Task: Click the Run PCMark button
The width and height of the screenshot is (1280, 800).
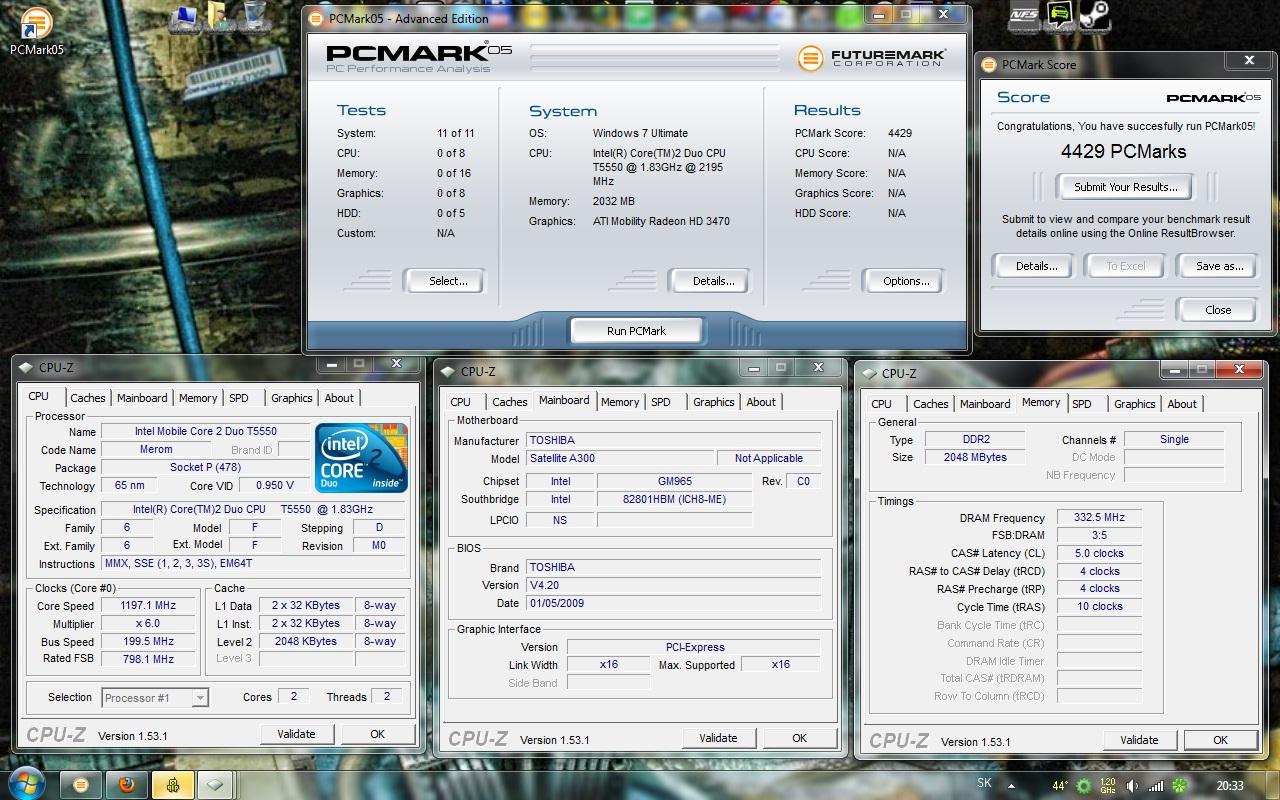Action: pyautogui.click(x=636, y=331)
